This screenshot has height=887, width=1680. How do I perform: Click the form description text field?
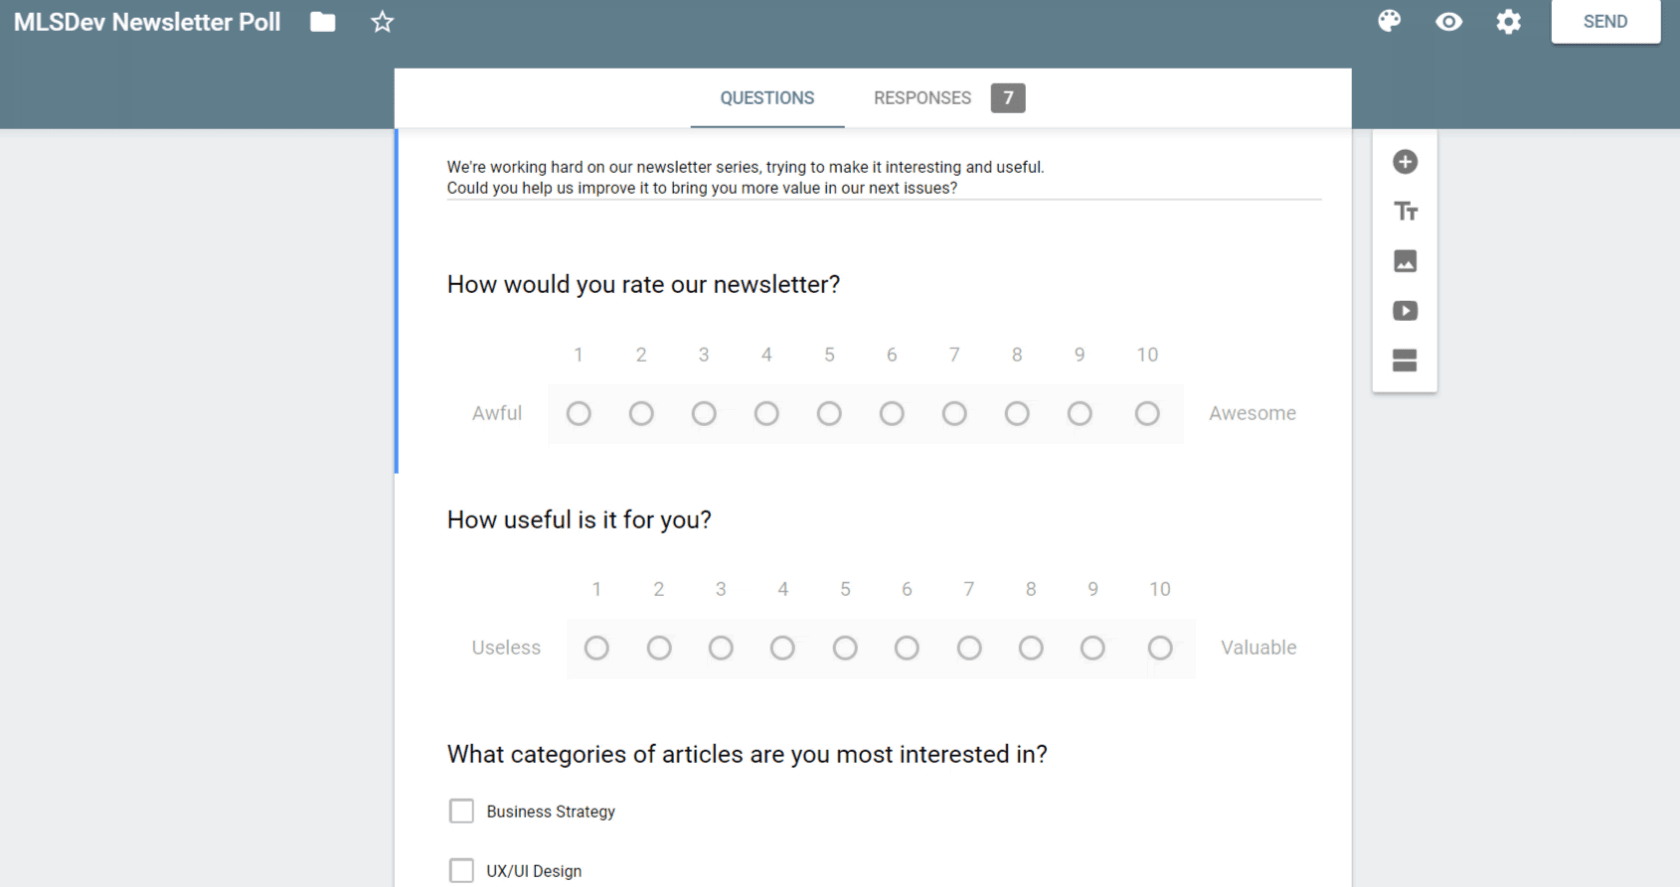884,177
